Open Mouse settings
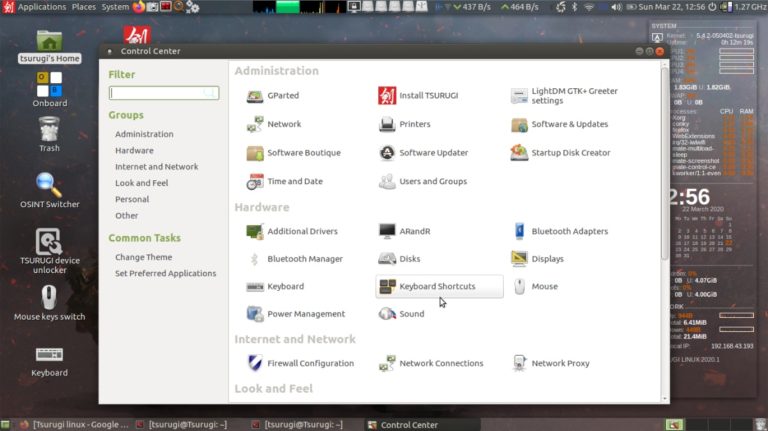768x431 pixels. pos(535,287)
